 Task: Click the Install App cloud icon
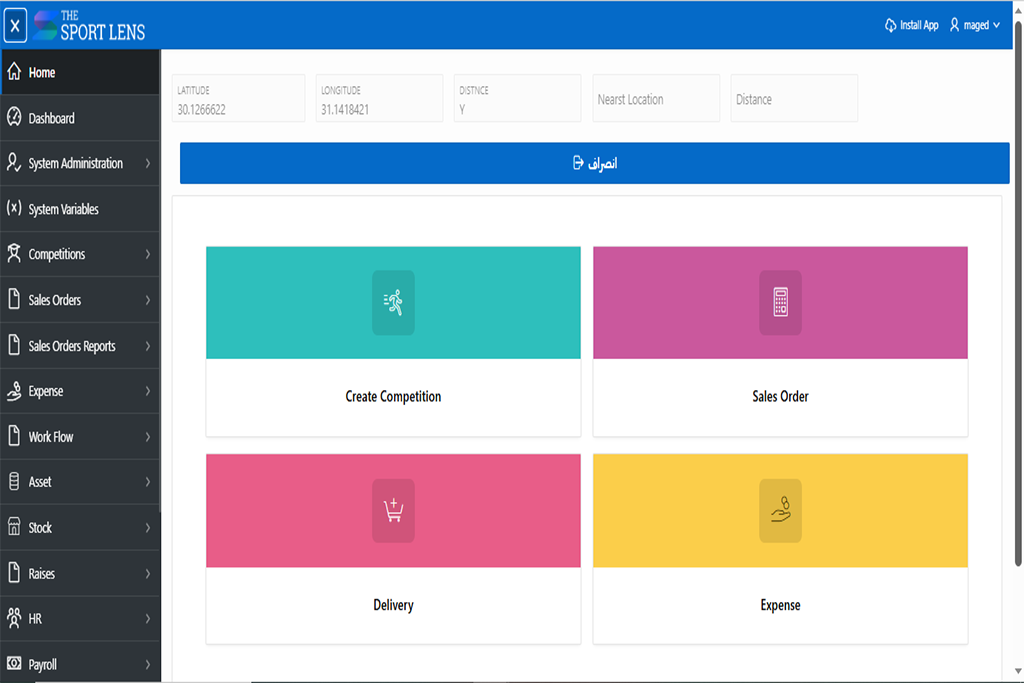pyautogui.click(x=890, y=25)
